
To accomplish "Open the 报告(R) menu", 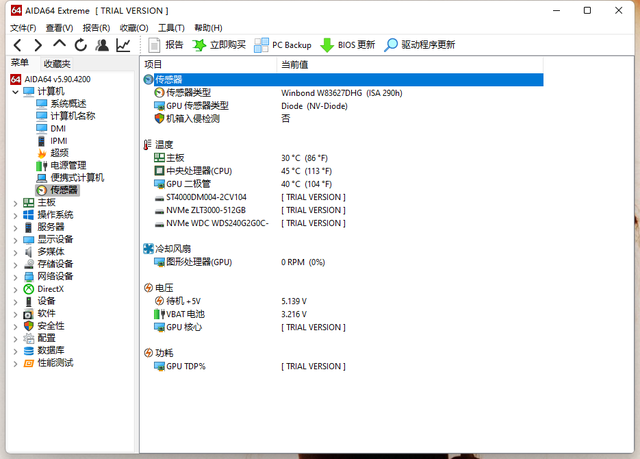I will click(x=96, y=28).
